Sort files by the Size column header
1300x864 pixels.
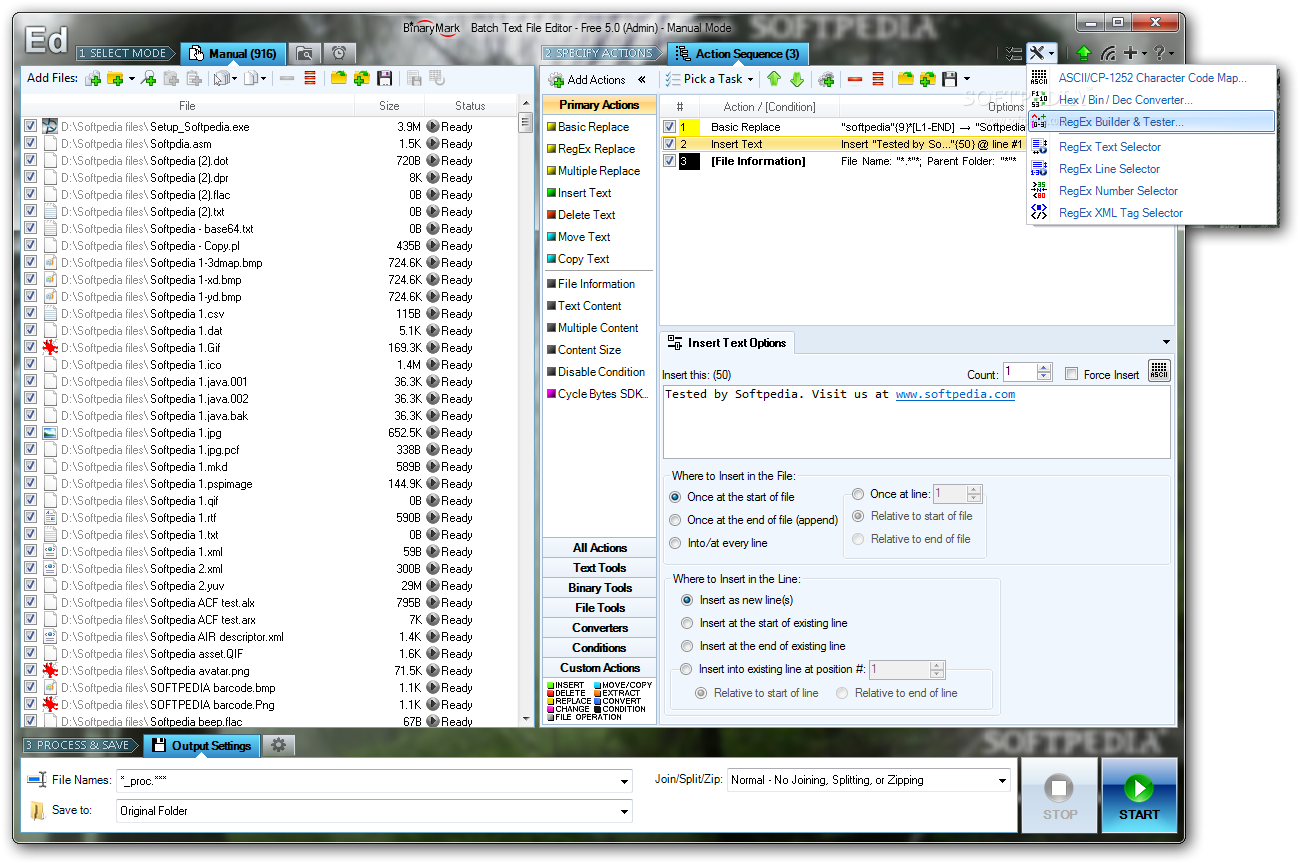(x=389, y=105)
